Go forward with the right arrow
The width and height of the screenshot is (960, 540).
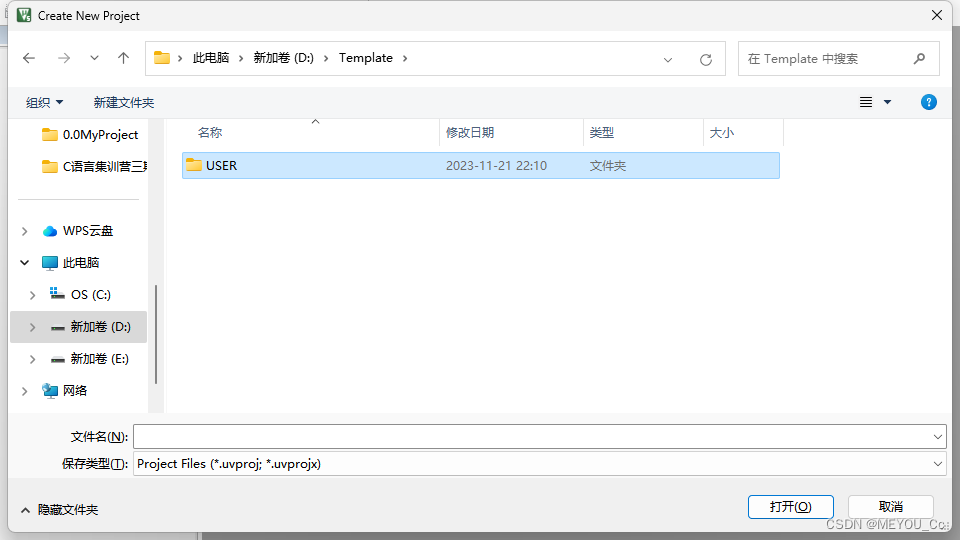click(64, 58)
